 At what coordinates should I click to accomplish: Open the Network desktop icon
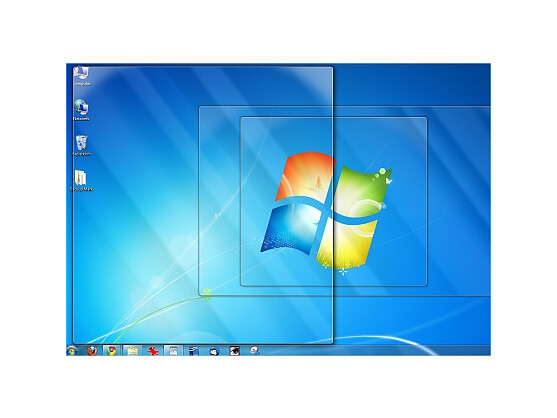[81, 109]
